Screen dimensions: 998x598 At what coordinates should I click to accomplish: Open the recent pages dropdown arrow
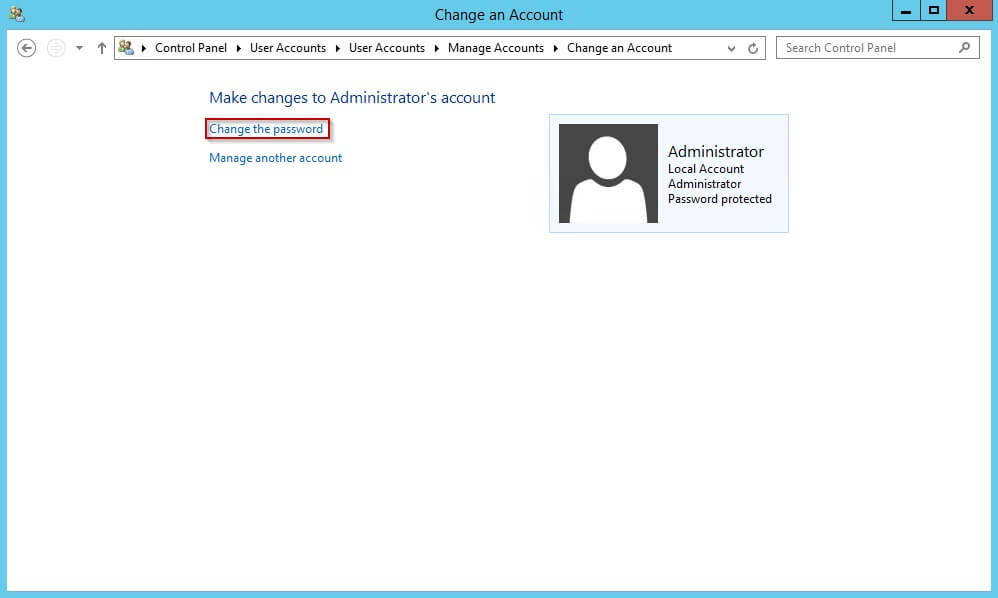pos(78,47)
